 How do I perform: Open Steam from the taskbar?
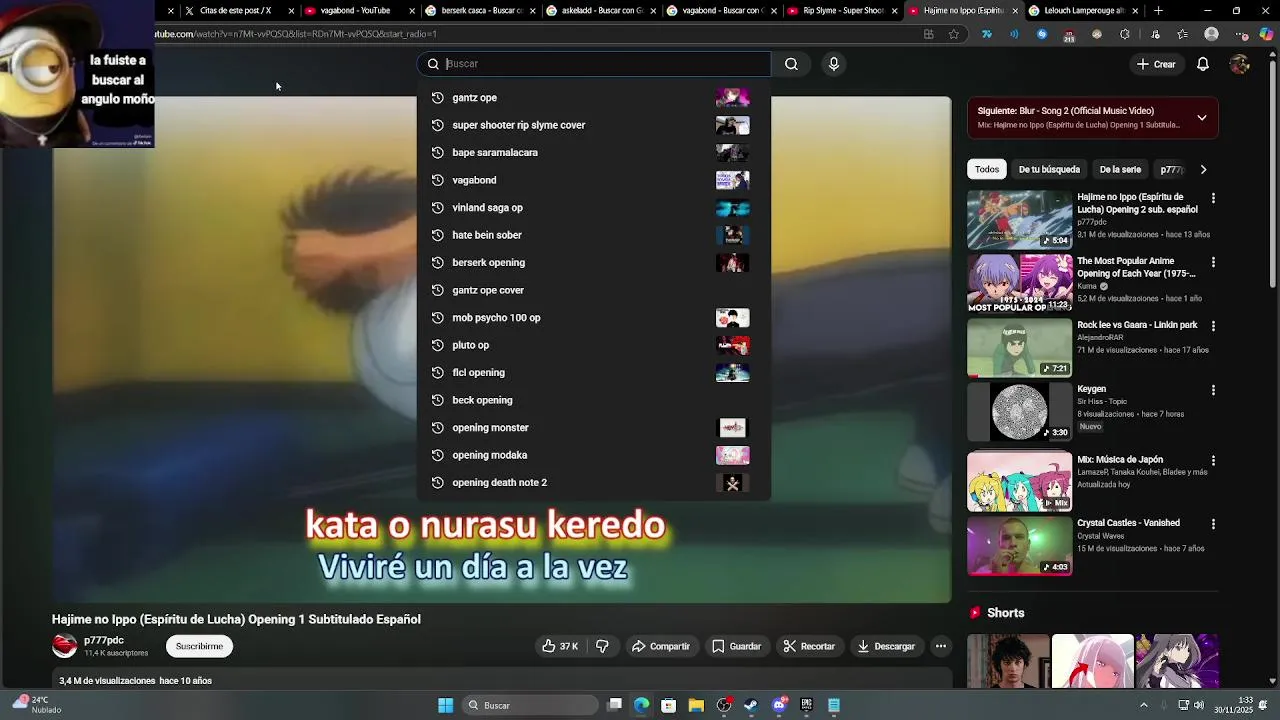(751, 705)
